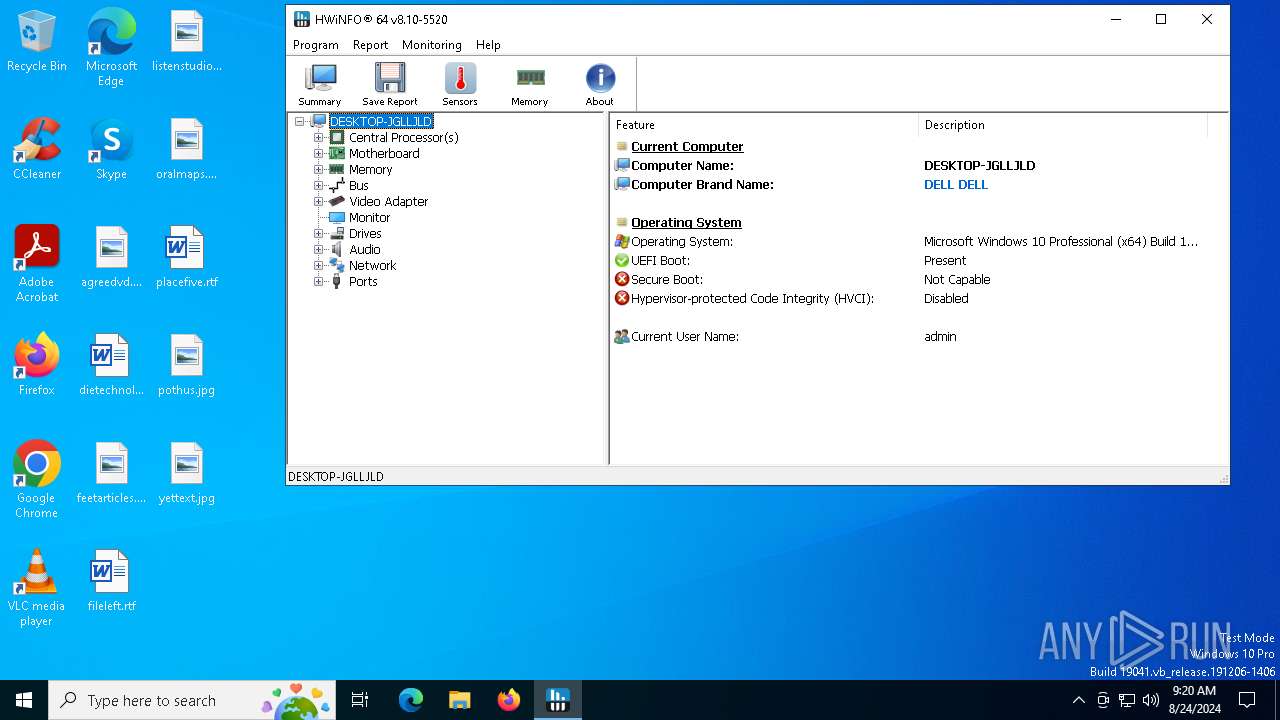Open the Memory toolbar icon
The image size is (1280, 720).
[x=530, y=84]
